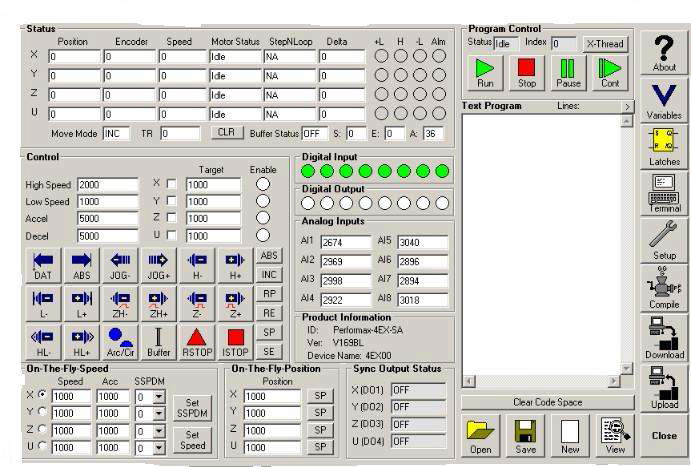The height and width of the screenshot is (467, 691).
Task: Click the ABS arrow move button
Action: [82, 265]
